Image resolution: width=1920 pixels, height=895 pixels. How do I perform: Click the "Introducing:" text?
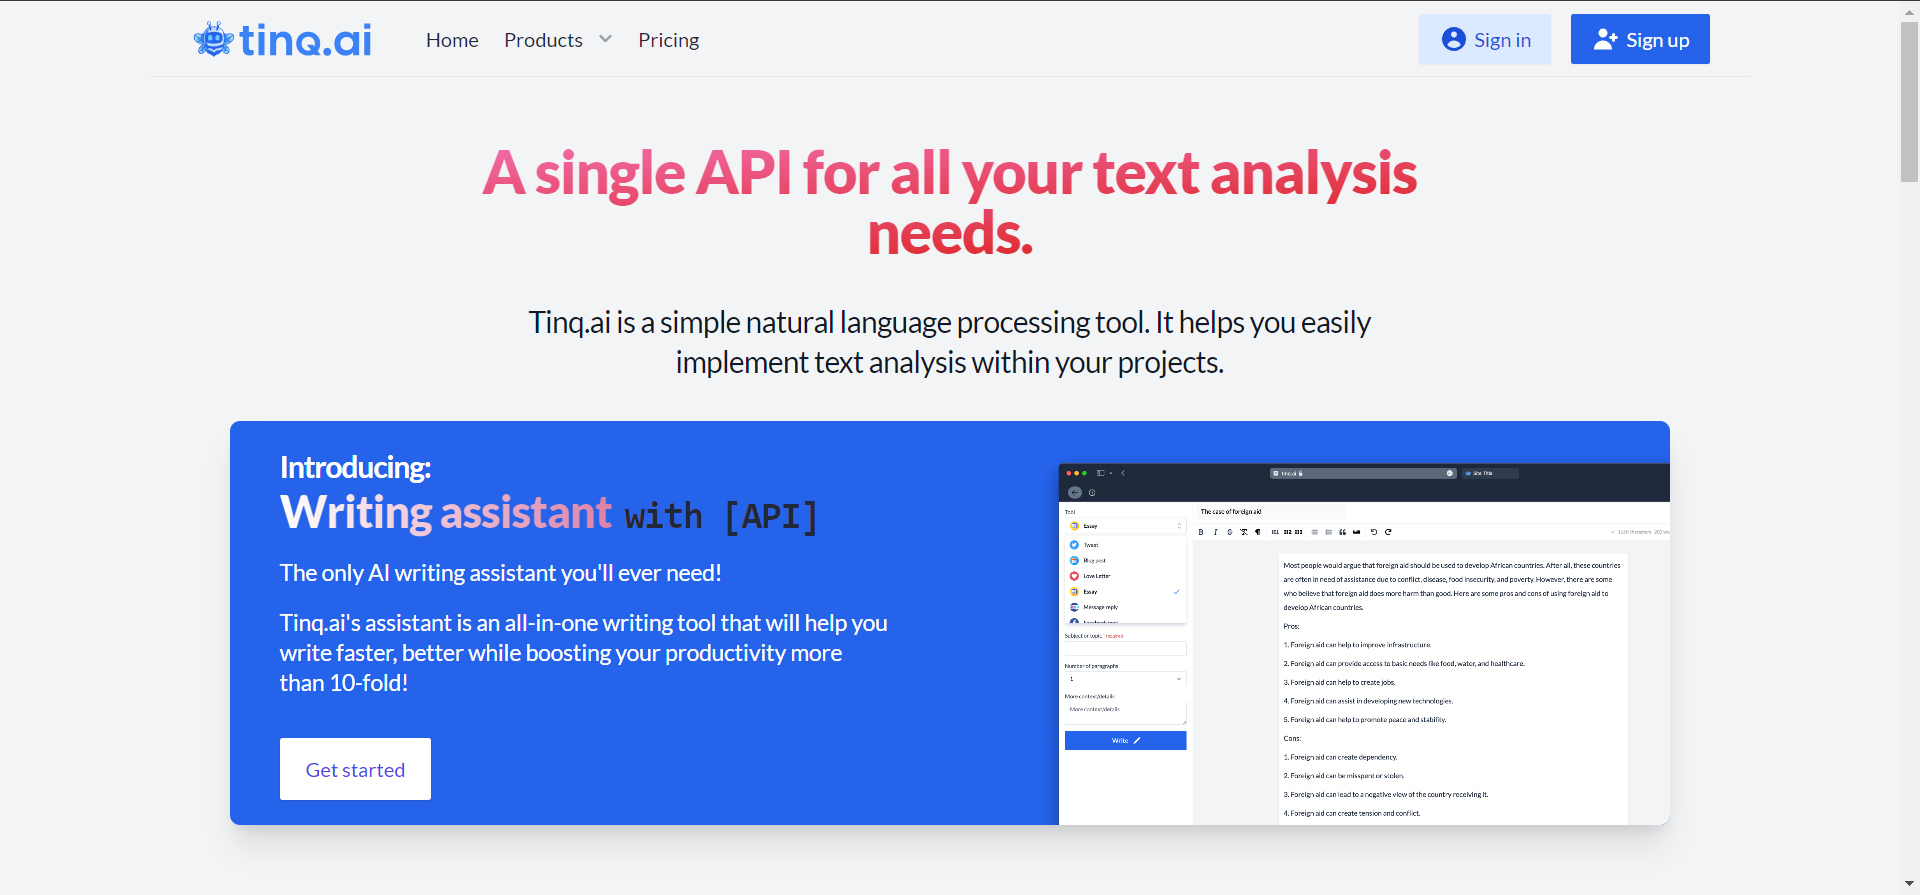355,467
